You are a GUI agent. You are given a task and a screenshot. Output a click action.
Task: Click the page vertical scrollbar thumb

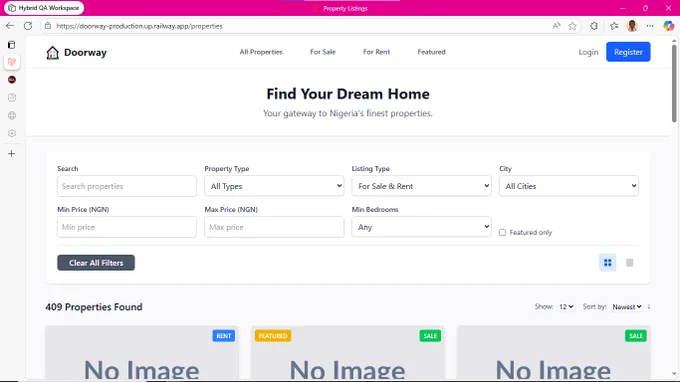click(674, 82)
